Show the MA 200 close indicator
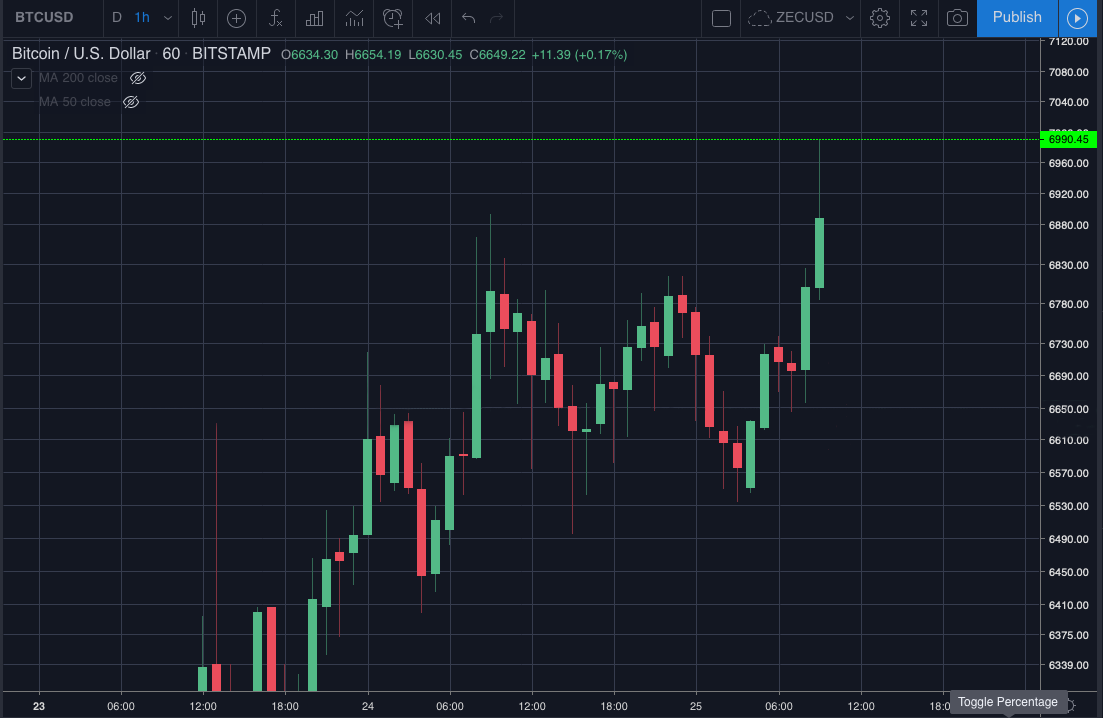Viewport: 1103px width, 718px height. [138, 78]
